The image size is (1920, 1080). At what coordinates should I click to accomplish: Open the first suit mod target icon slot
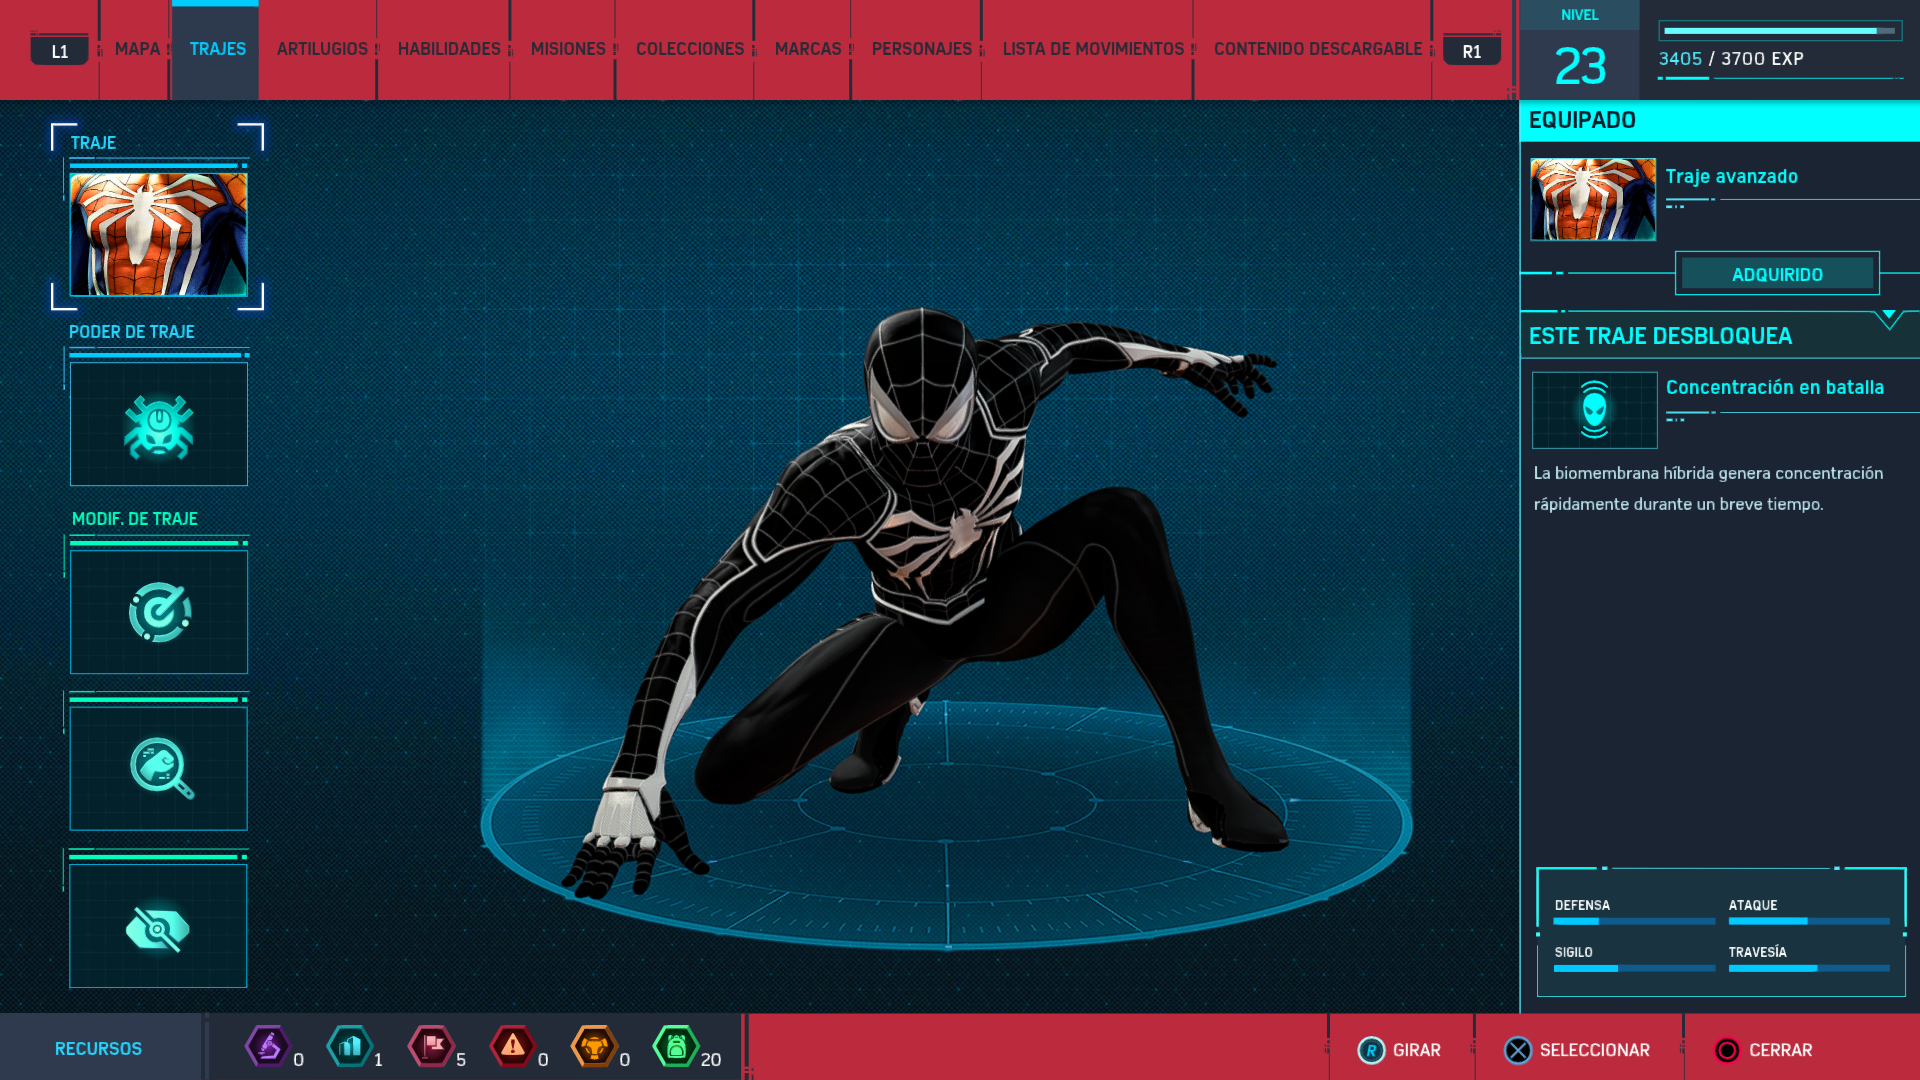(x=159, y=612)
